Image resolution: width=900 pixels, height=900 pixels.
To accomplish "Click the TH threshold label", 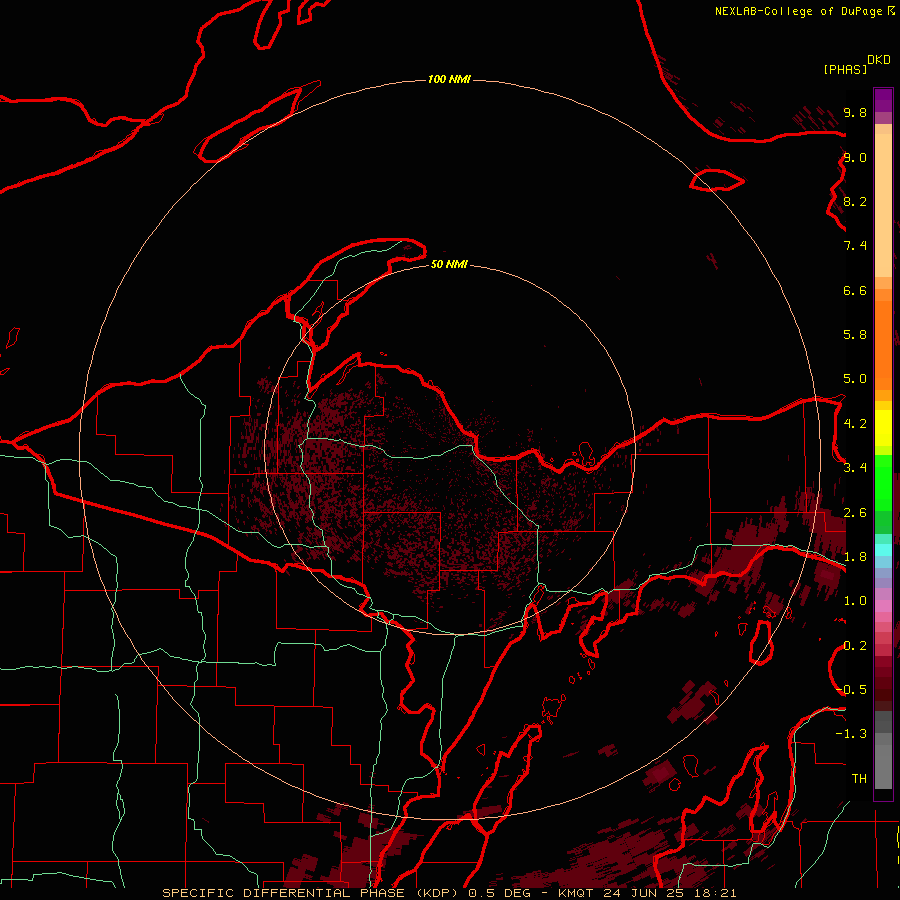I will 859,779.
